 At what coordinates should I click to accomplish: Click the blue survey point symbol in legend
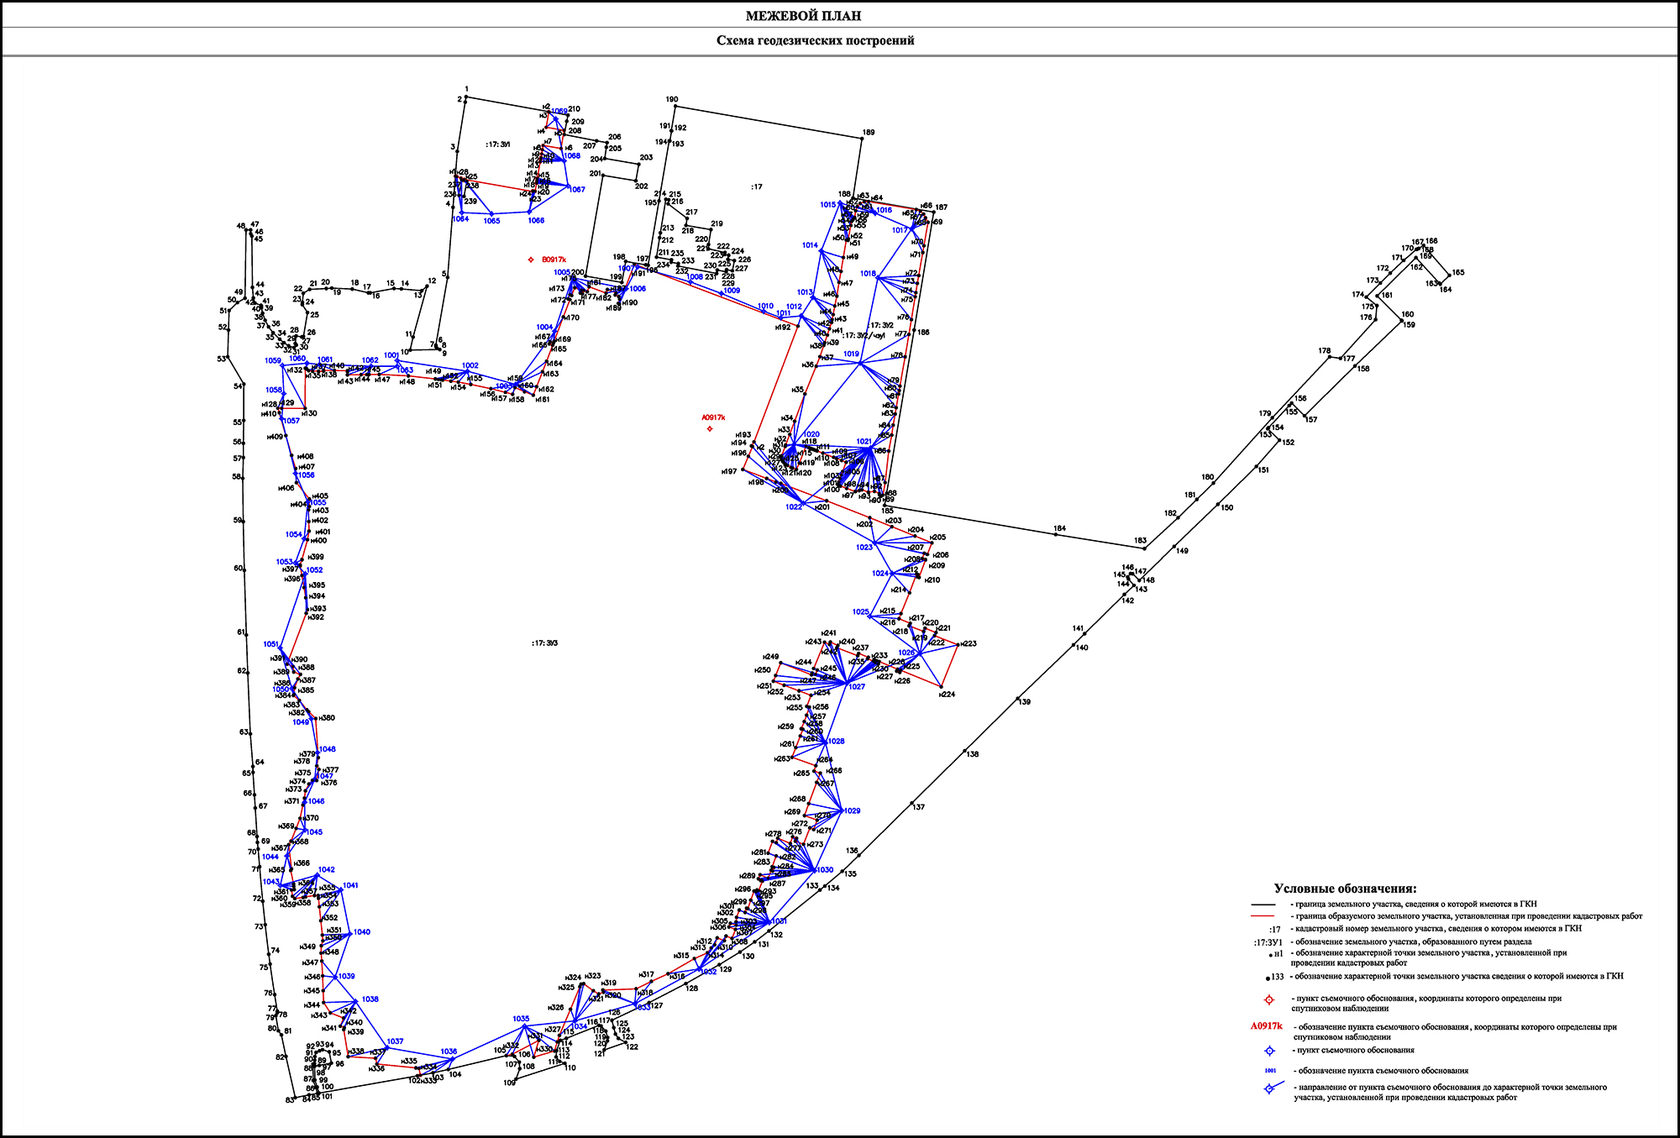[1269, 1051]
